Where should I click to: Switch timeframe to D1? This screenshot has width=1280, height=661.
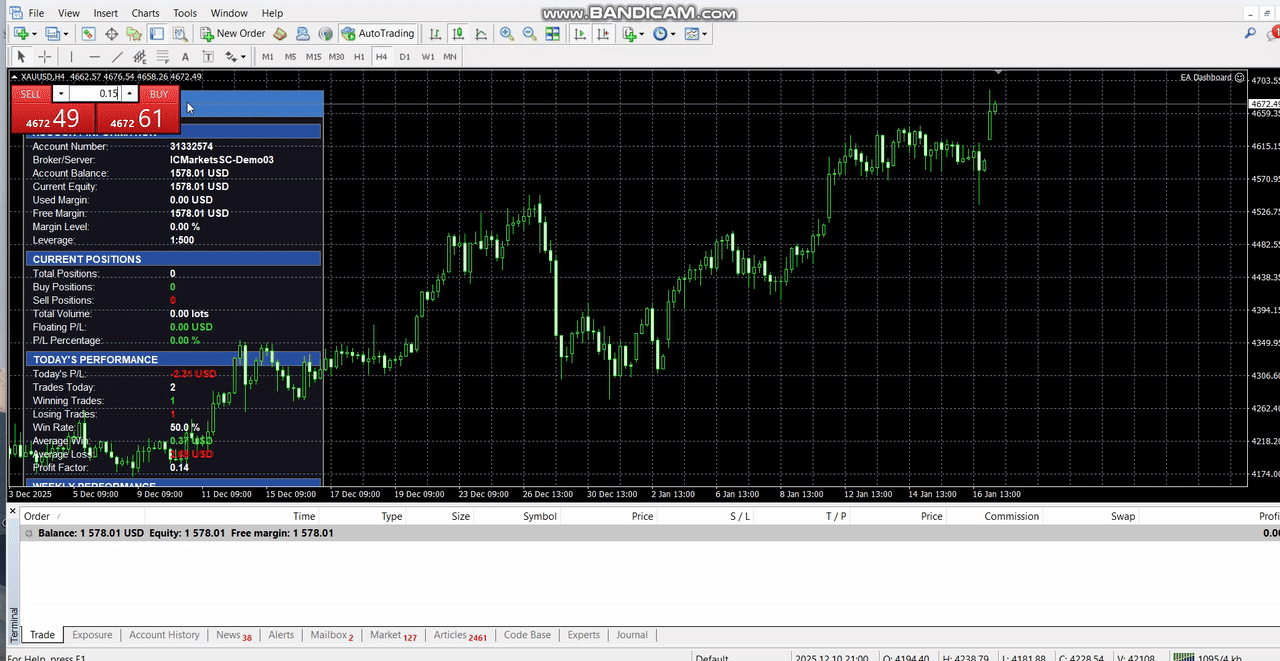(x=405, y=56)
